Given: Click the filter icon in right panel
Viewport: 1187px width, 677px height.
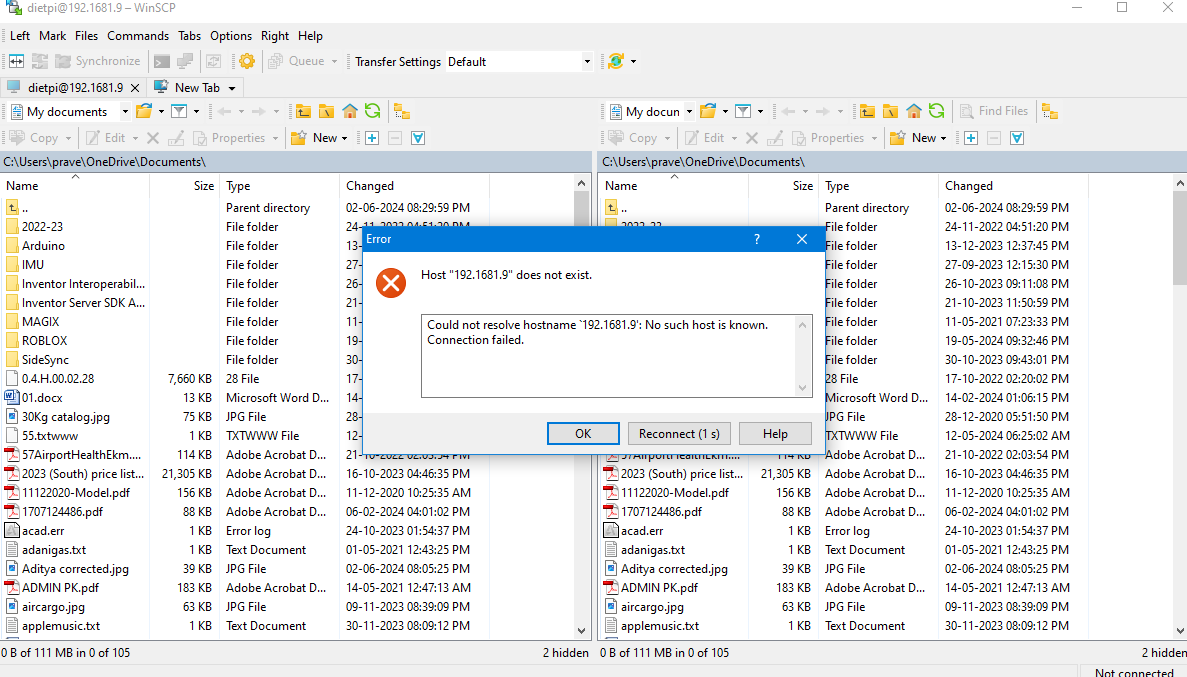Looking at the screenshot, I should coord(743,111).
